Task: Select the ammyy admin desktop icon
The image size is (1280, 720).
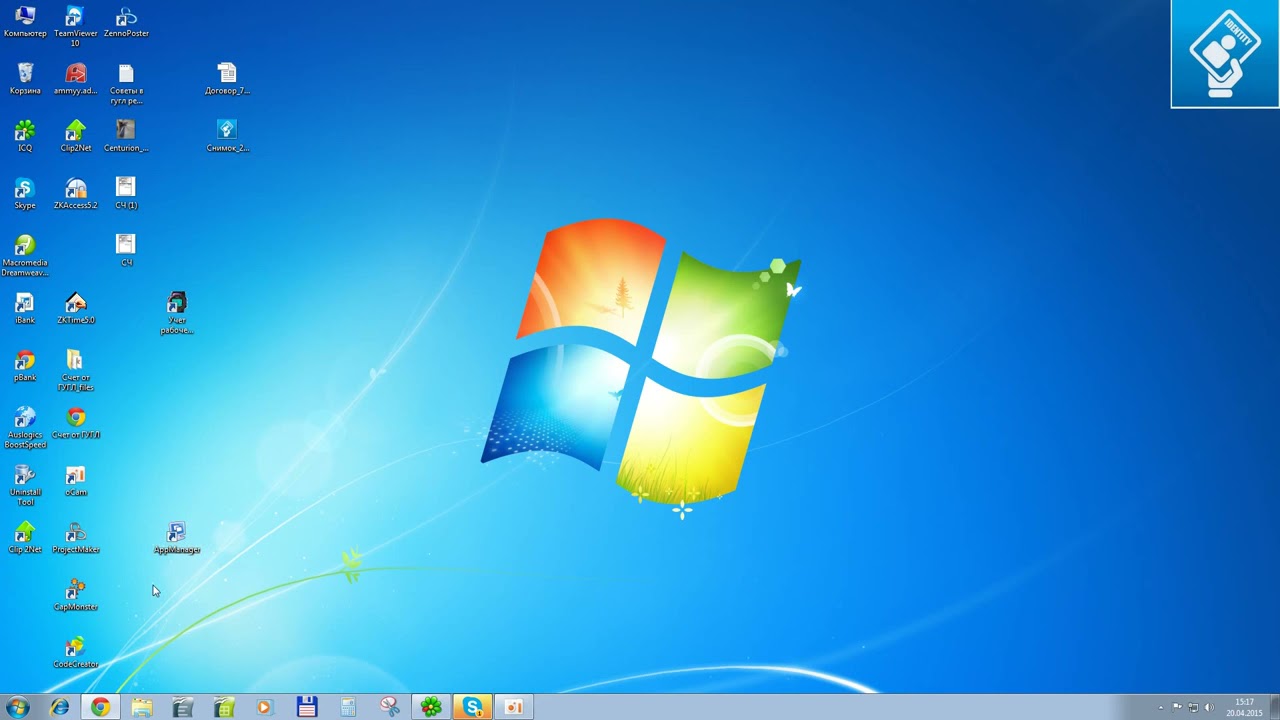Action: [75, 79]
